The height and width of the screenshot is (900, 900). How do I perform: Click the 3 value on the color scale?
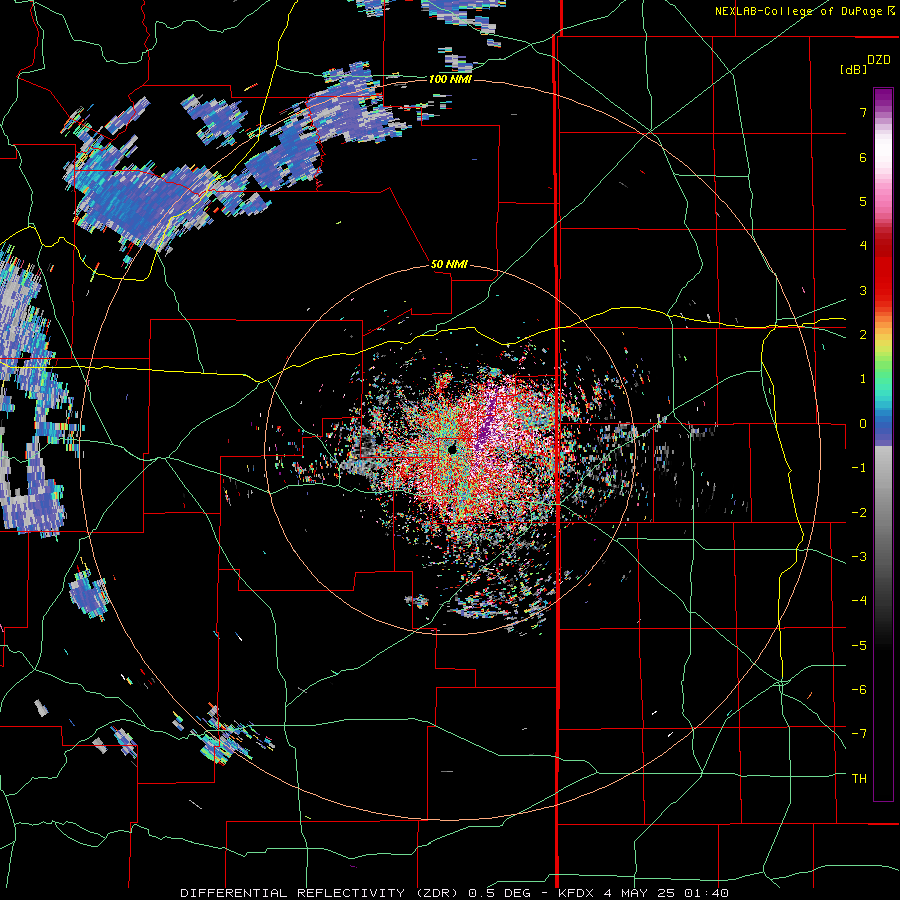tap(863, 290)
